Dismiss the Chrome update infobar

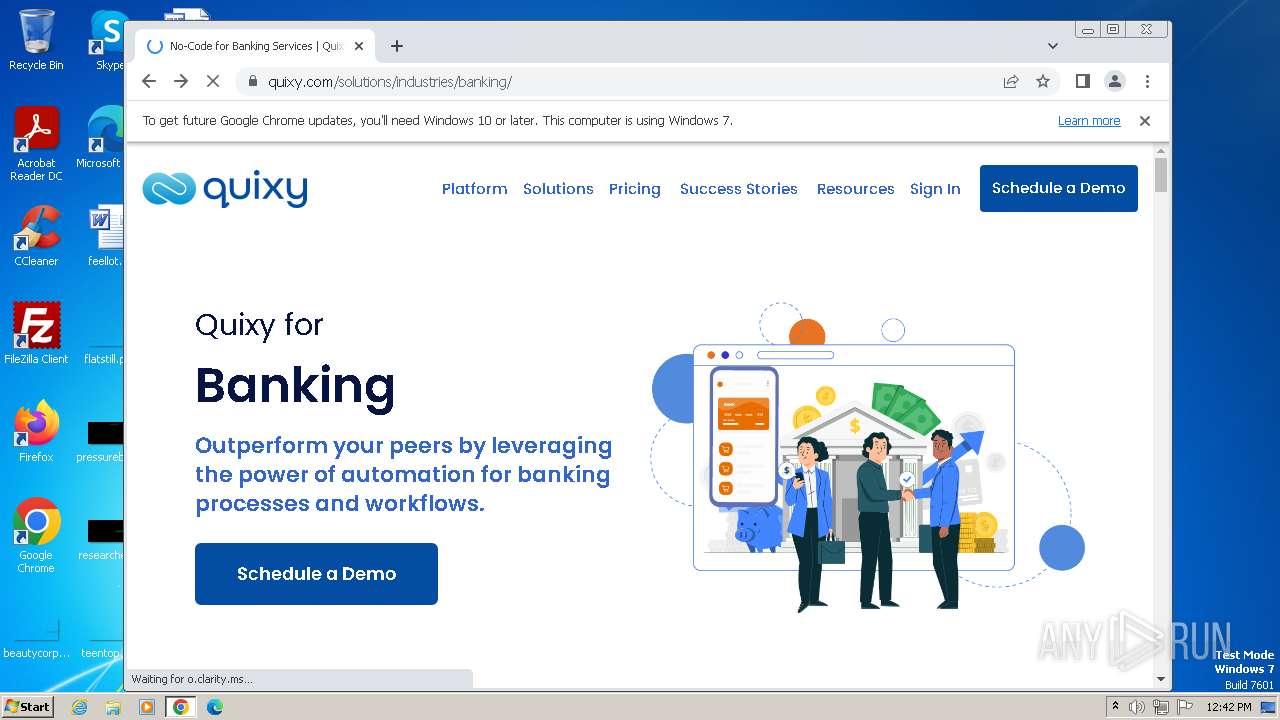coord(1145,120)
